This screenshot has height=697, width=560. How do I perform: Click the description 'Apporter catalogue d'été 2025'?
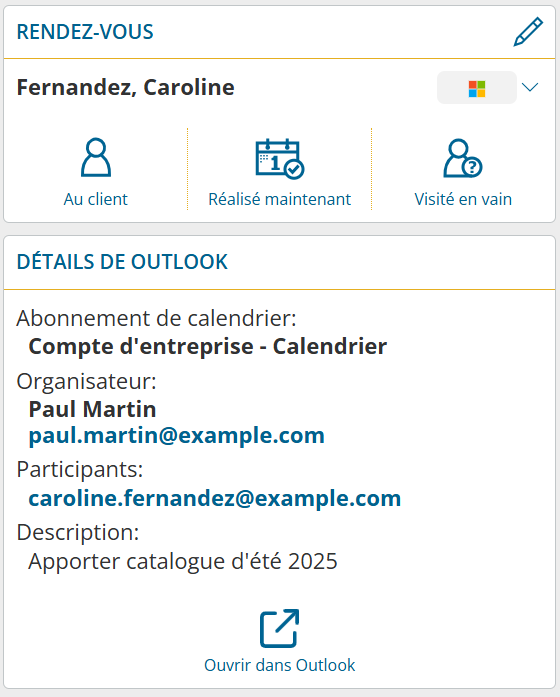[183, 561]
